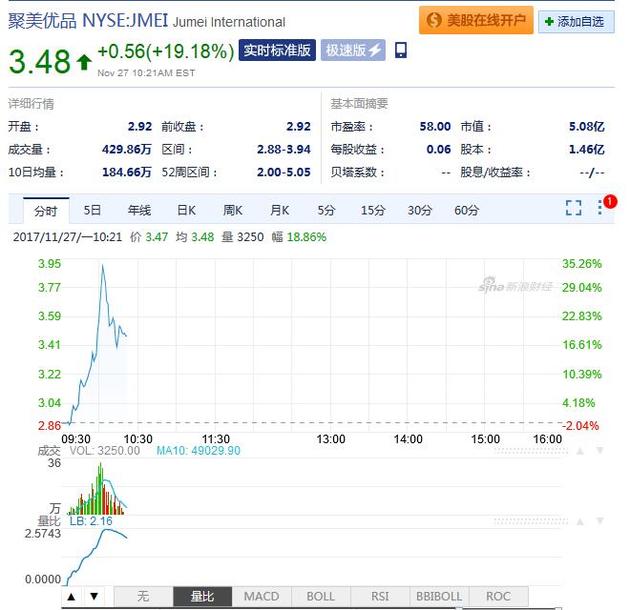The width and height of the screenshot is (630, 610).
Task: Click the 52周区间 value 2.00-5.05
Action: tap(284, 172)
